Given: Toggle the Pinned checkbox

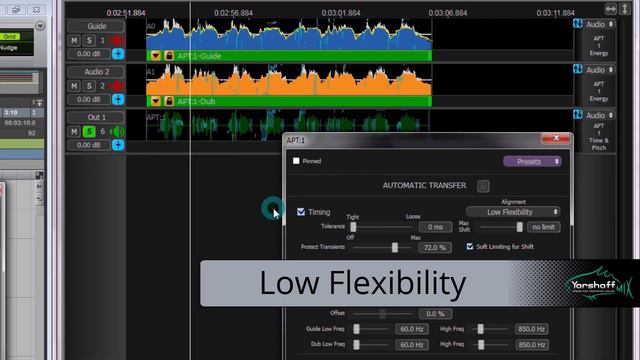Looking at the screenshot, I should [296, 161].
